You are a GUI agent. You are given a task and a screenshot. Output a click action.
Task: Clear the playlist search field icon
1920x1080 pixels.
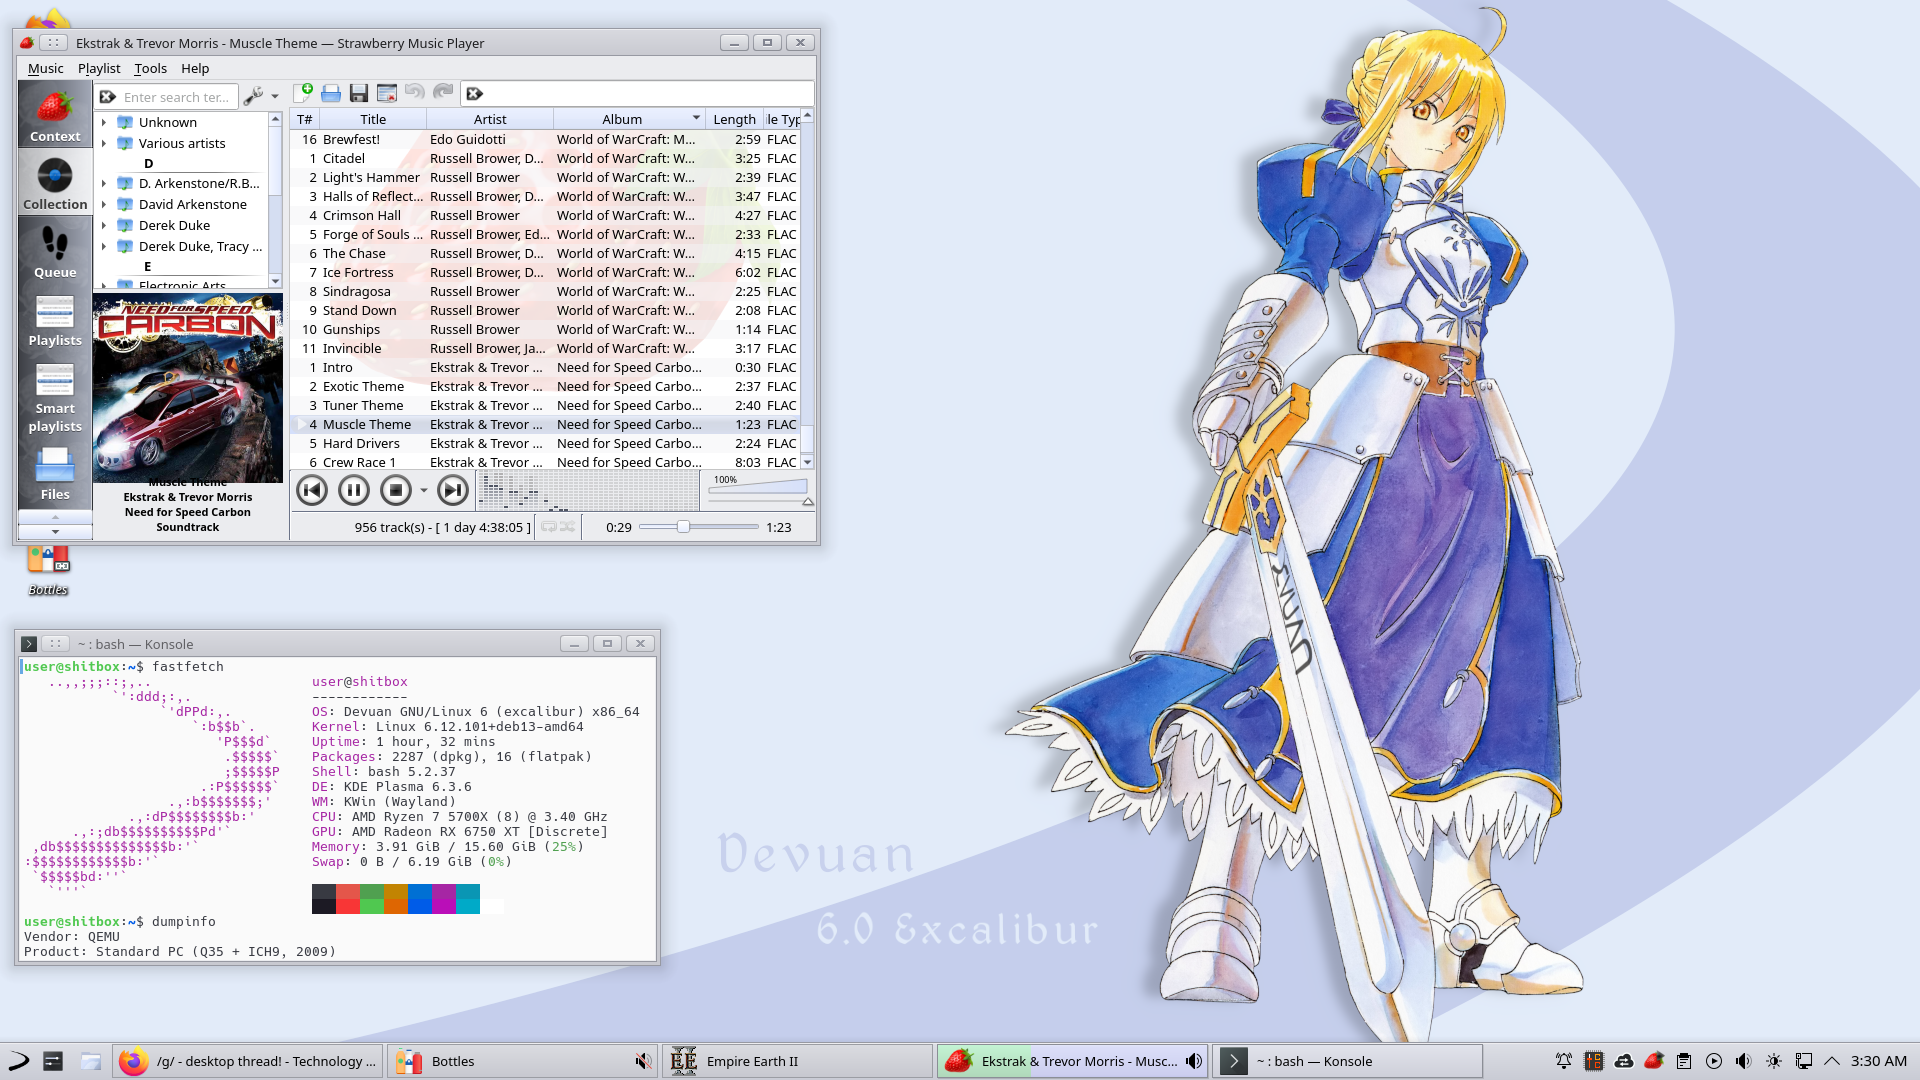point(475,94)
